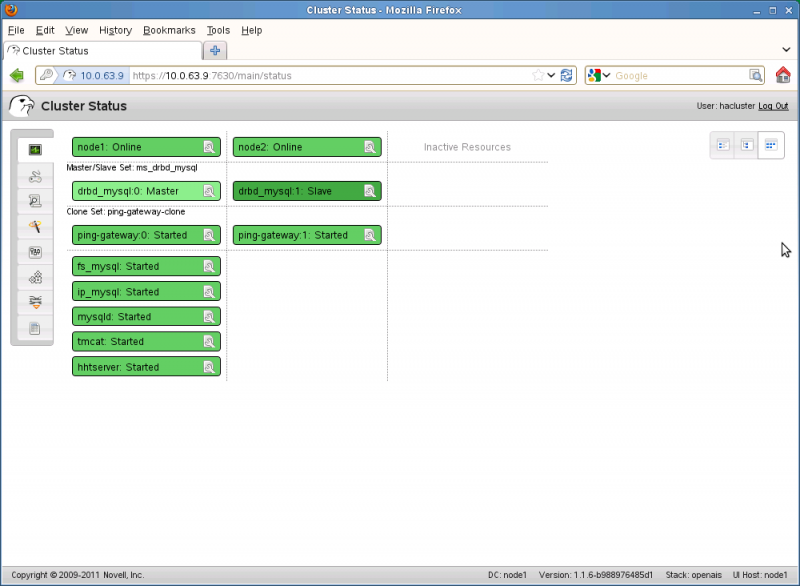Click Copyright 2009-2011 Novell footer text
Image resolution: width=800 pixels, height=586 pixels.
pos(78,575)
